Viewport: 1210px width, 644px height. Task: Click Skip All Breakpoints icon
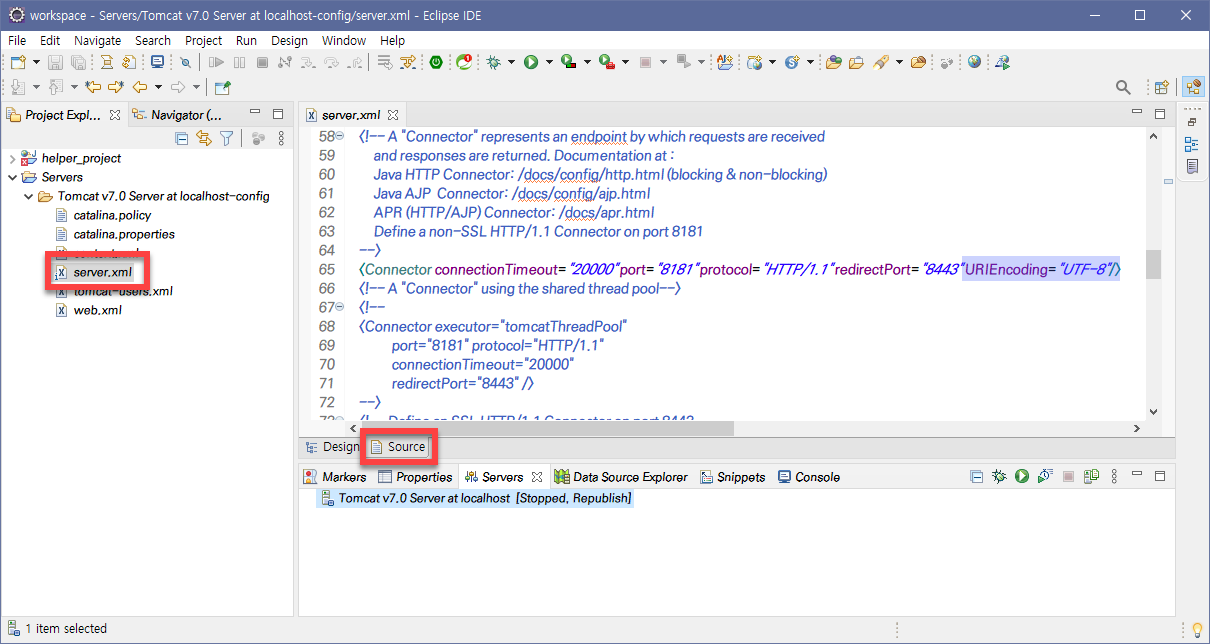(186, 62)
